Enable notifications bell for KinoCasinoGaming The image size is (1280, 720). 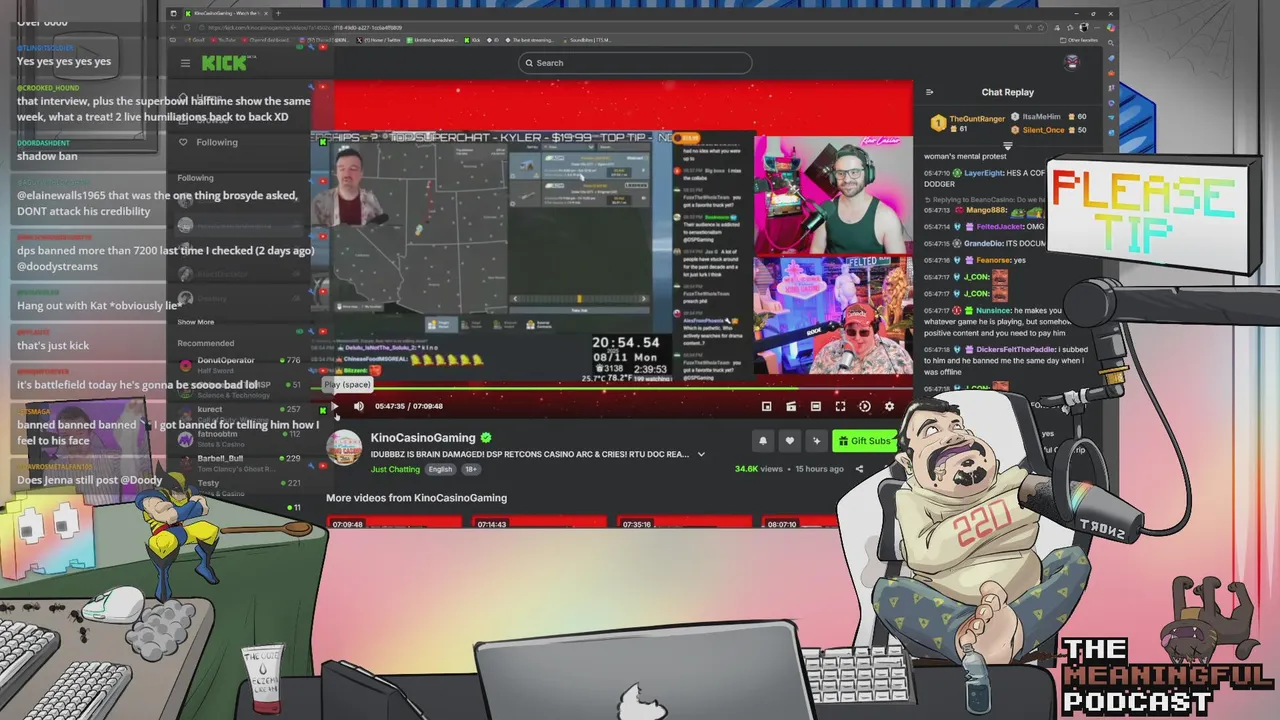click(x=763, y=440)
